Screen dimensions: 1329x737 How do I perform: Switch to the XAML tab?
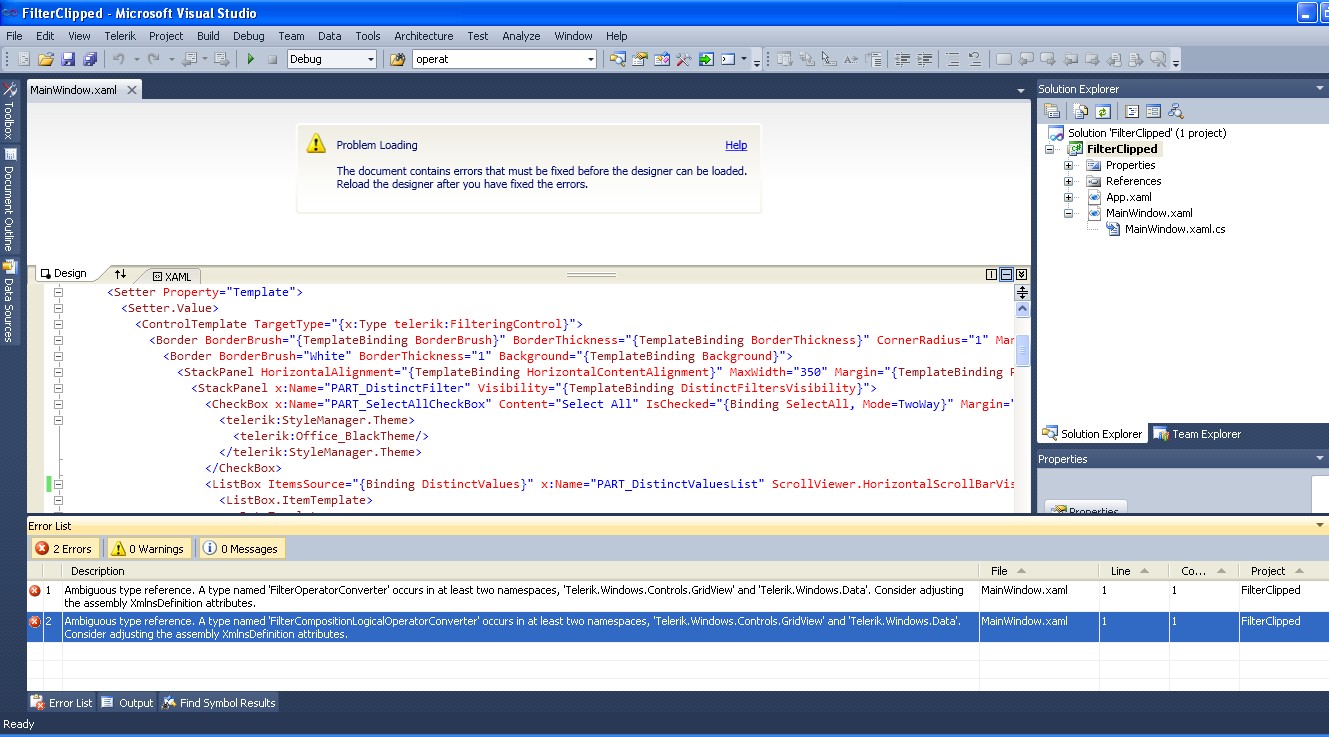click(x=171, y=276)
